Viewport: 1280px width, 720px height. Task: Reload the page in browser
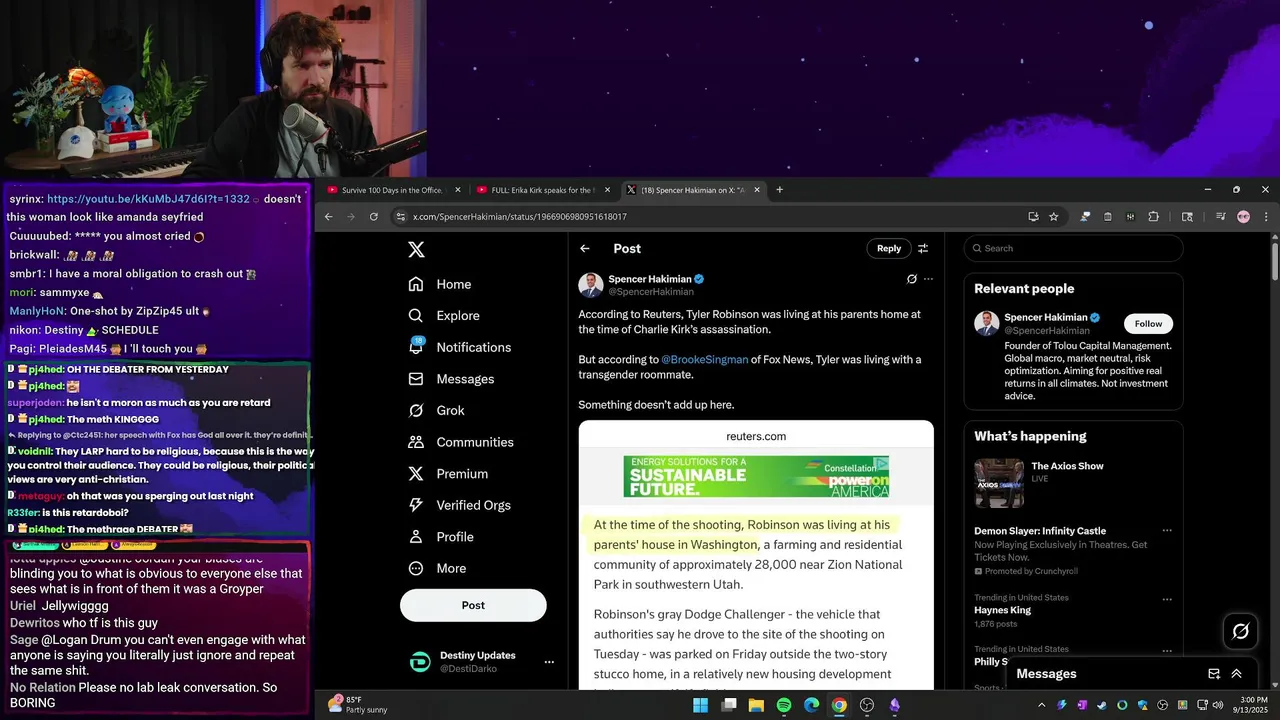pyautogui.click(x=374, y=216)
